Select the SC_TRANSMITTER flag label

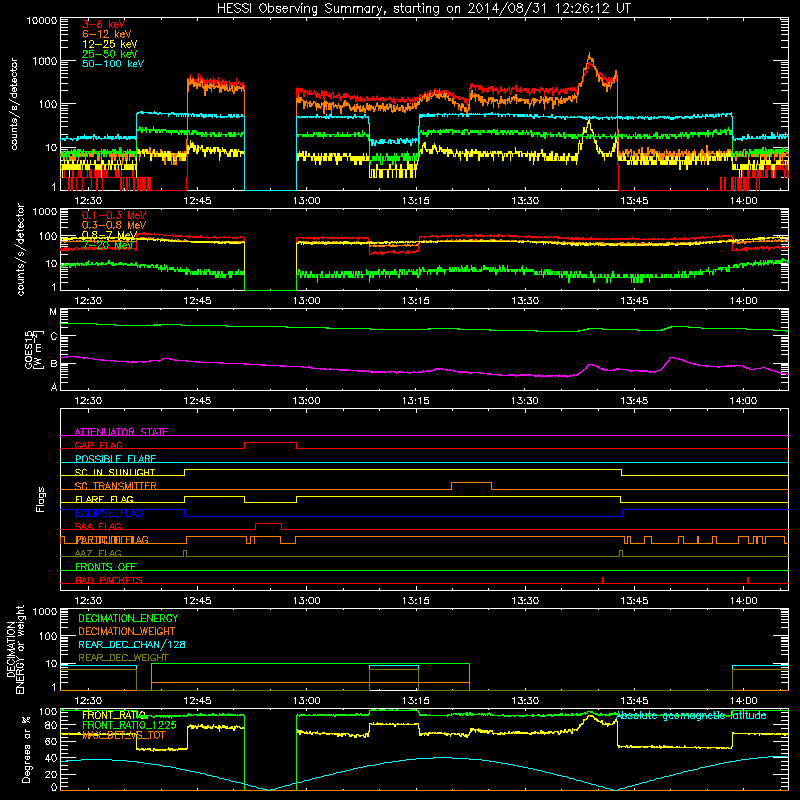pyautogui.click(x=116, y=486)
